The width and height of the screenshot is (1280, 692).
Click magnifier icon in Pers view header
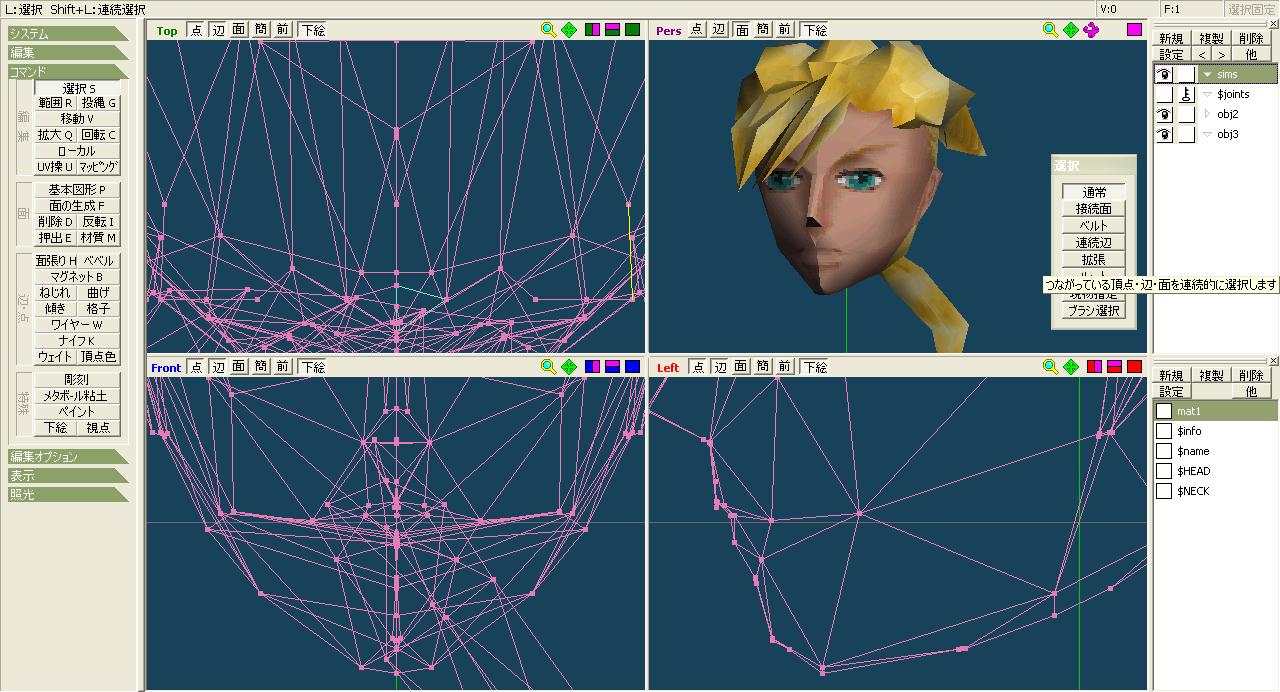click(1050, 30)
